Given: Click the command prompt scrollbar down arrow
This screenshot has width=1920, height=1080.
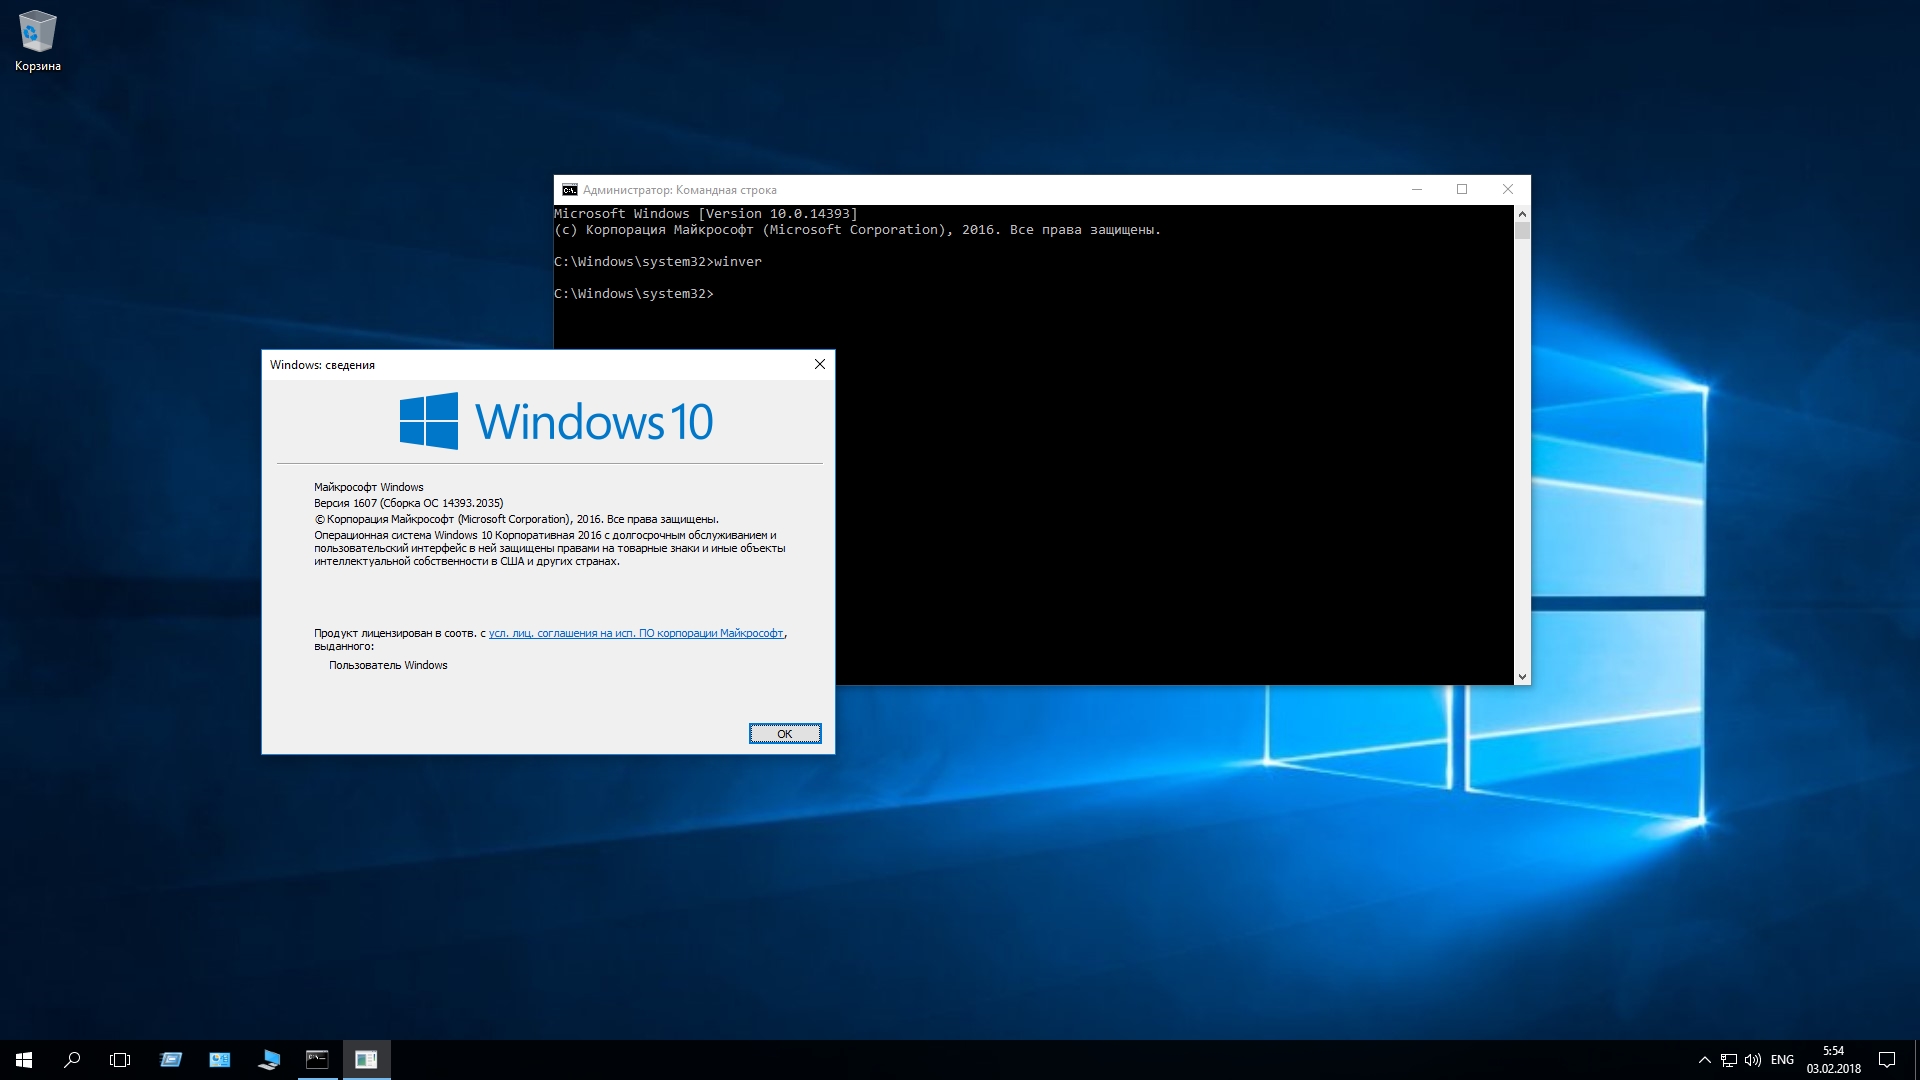Looking at the screenshot, I should (x=1522, y=677).
